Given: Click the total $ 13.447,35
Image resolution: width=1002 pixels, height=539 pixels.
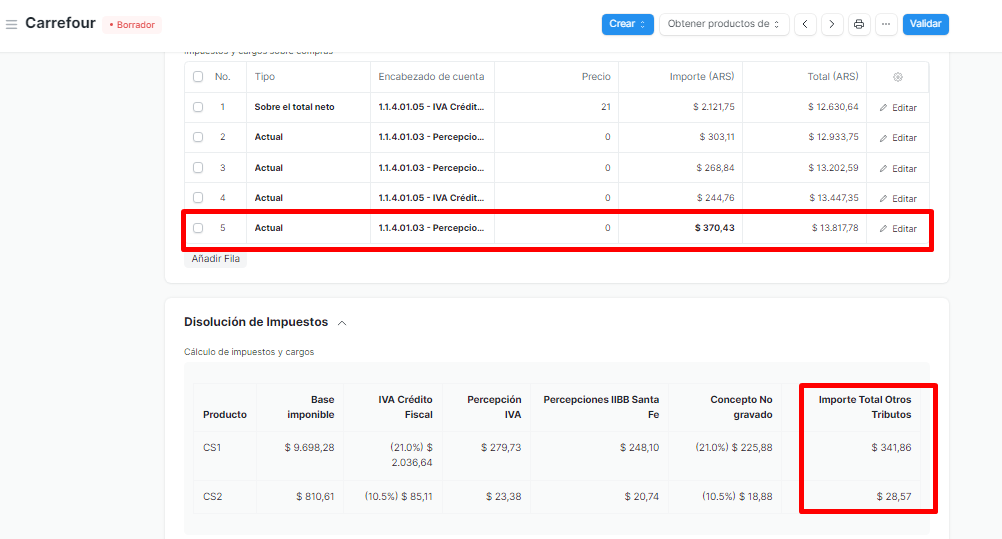Looking at the screenshot, I should (833, 198).
